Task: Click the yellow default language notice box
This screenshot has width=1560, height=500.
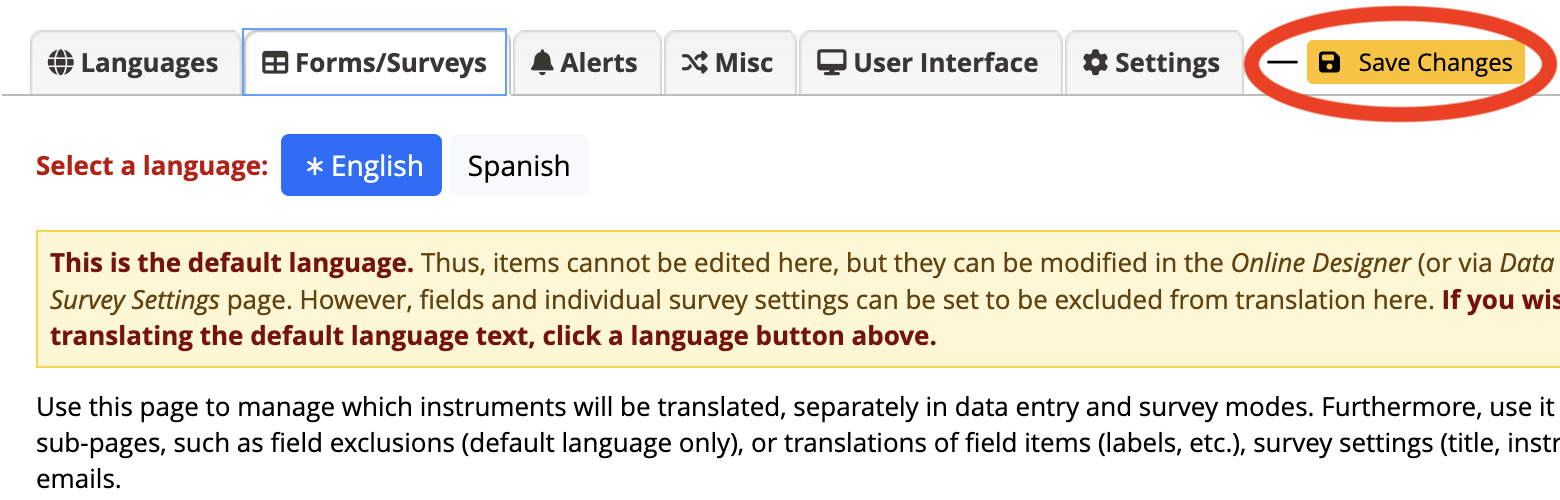Action: [x=798, y=299]
